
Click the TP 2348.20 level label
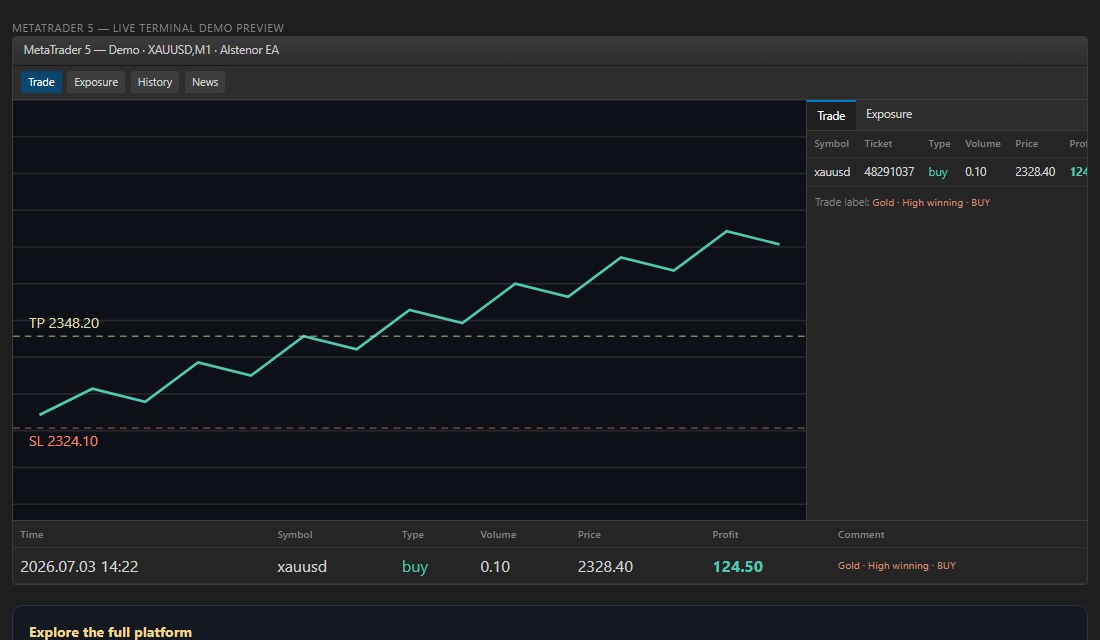click(x=64, y=324)
